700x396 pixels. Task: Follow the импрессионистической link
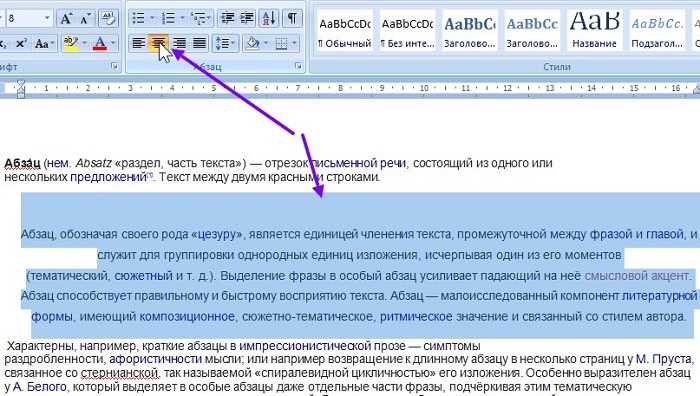click(x=305, y=346)
